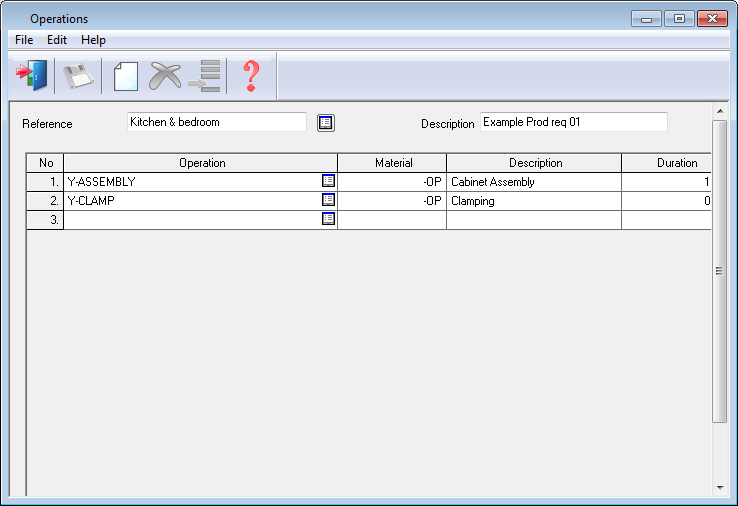Open the File menu
This screenshot has width=738, height=506.
coord(24,40)
